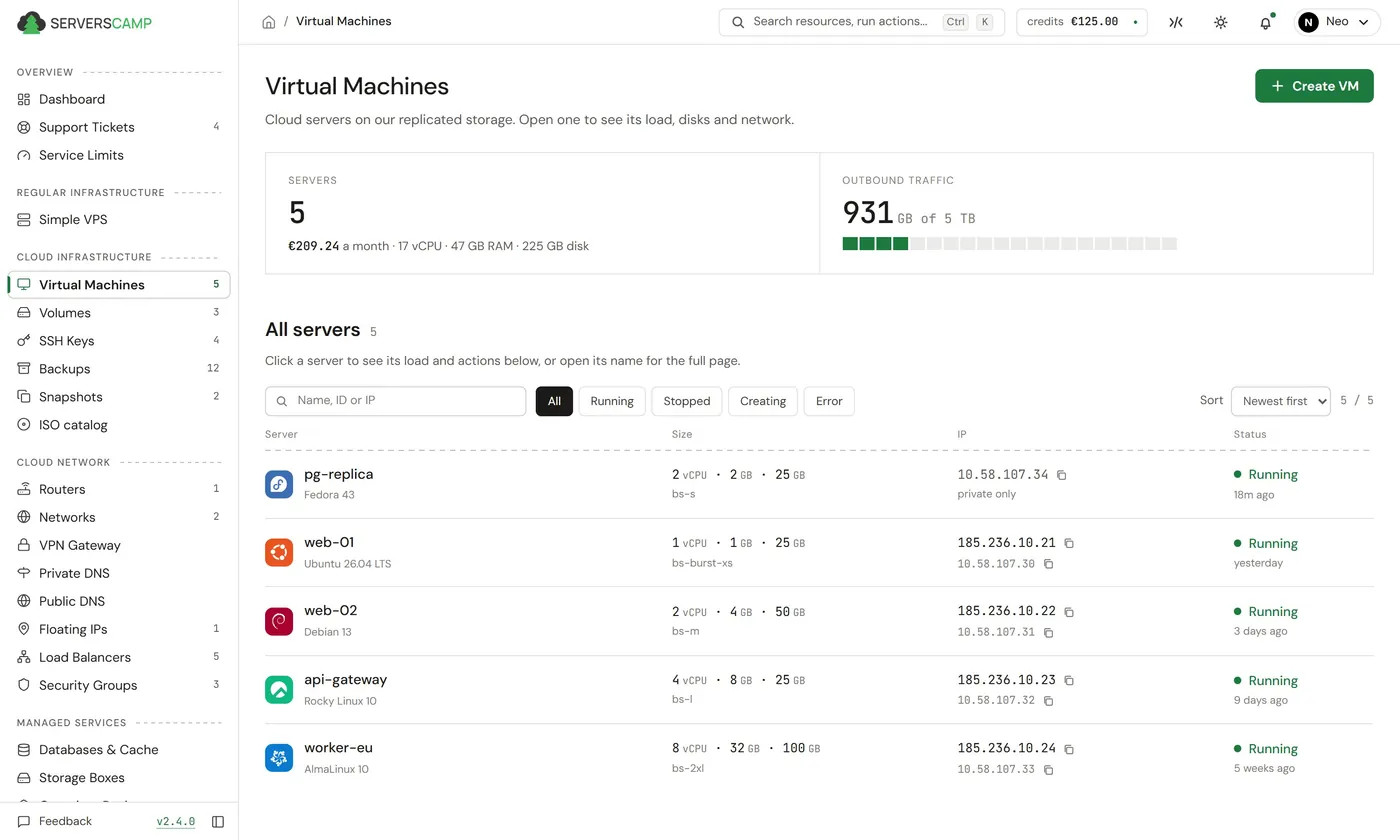
Task: Click the Debian icon of web-02
Action: point(279,621)
